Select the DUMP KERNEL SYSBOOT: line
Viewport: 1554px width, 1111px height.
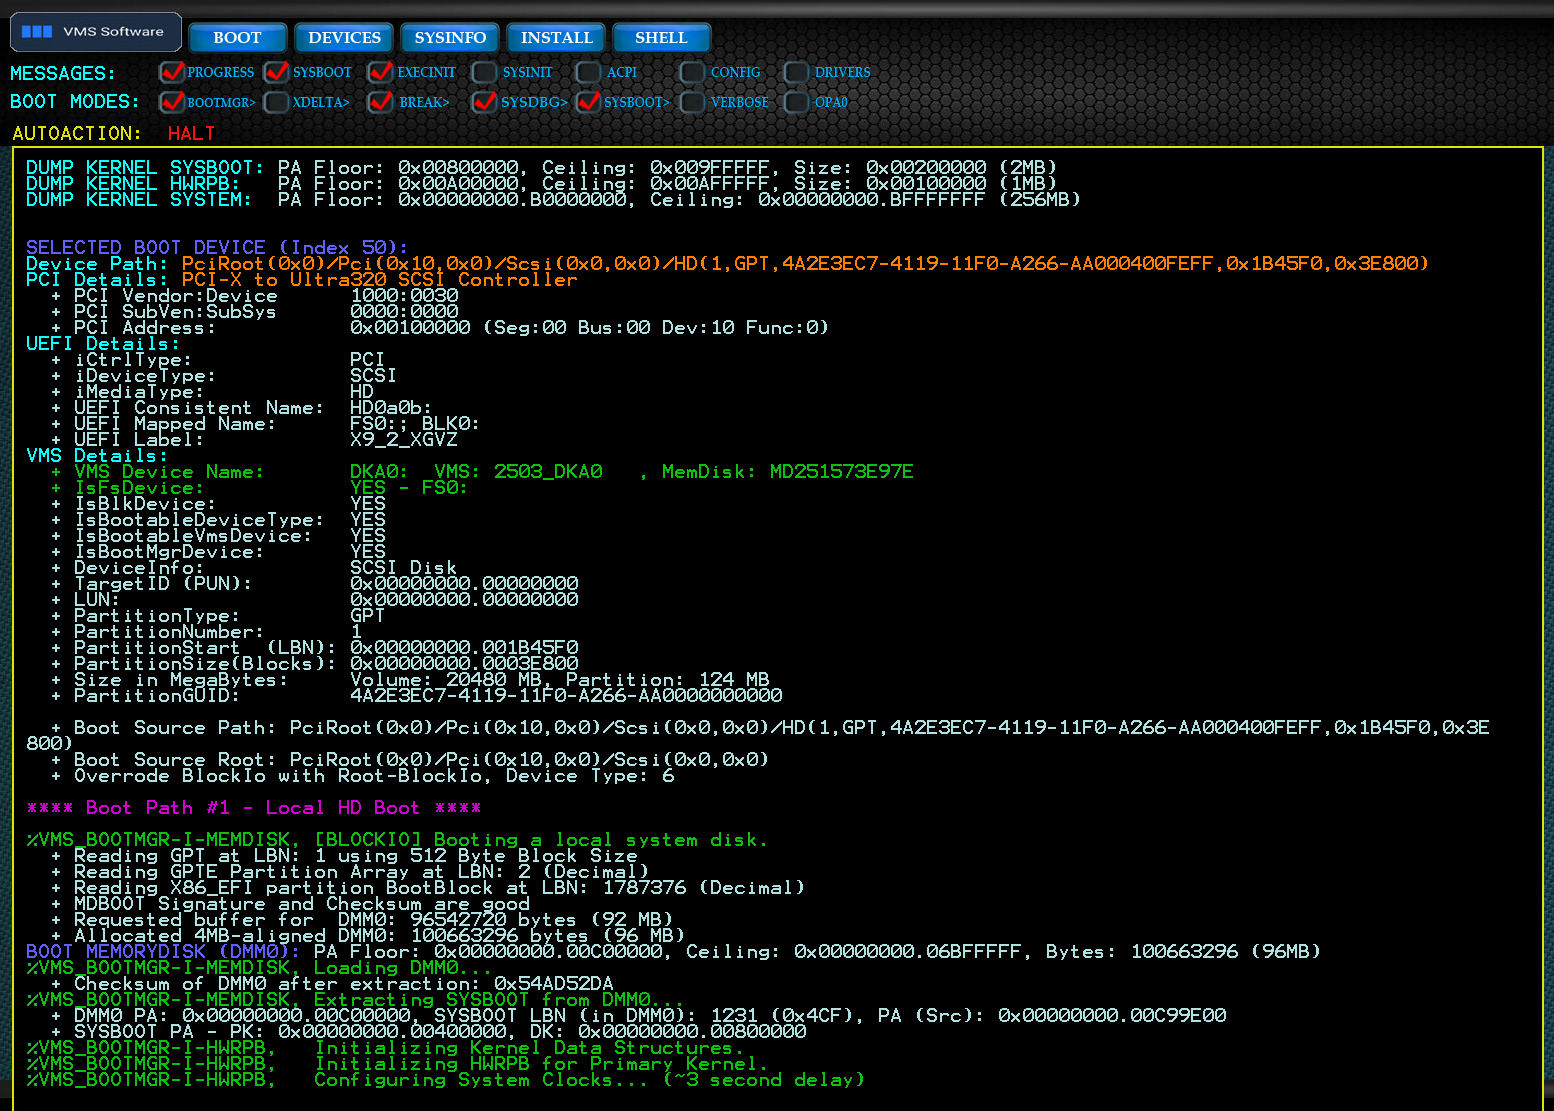point(541,167)
